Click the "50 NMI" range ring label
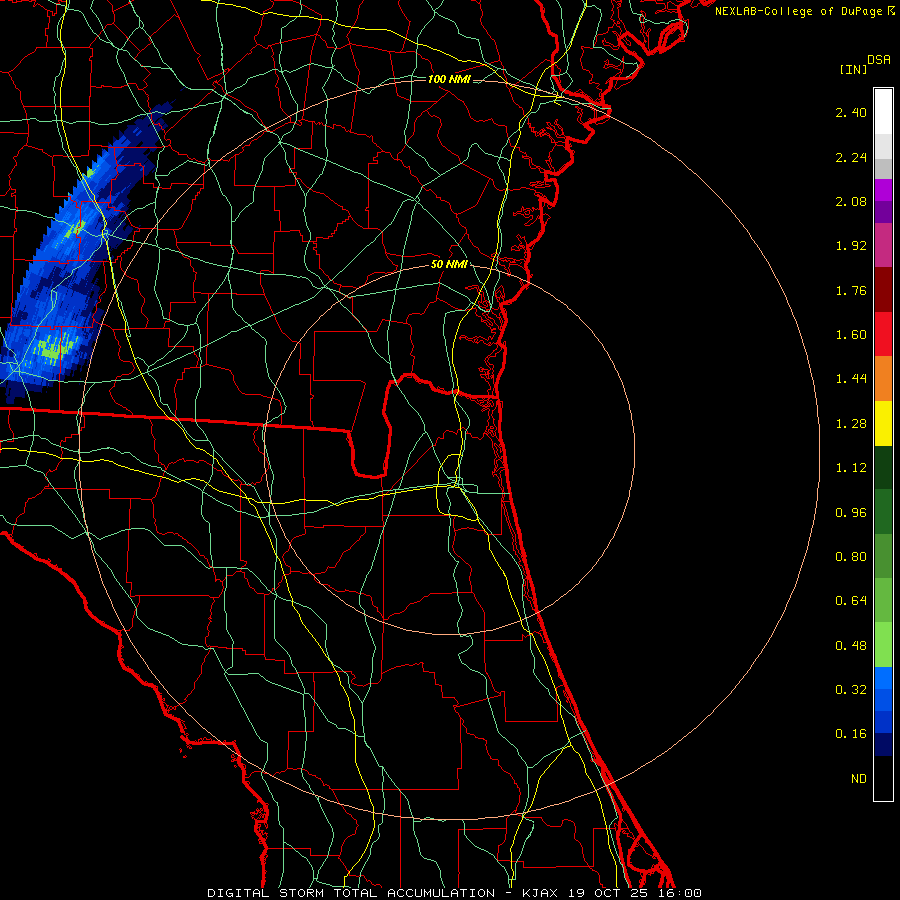 [449, 265]
